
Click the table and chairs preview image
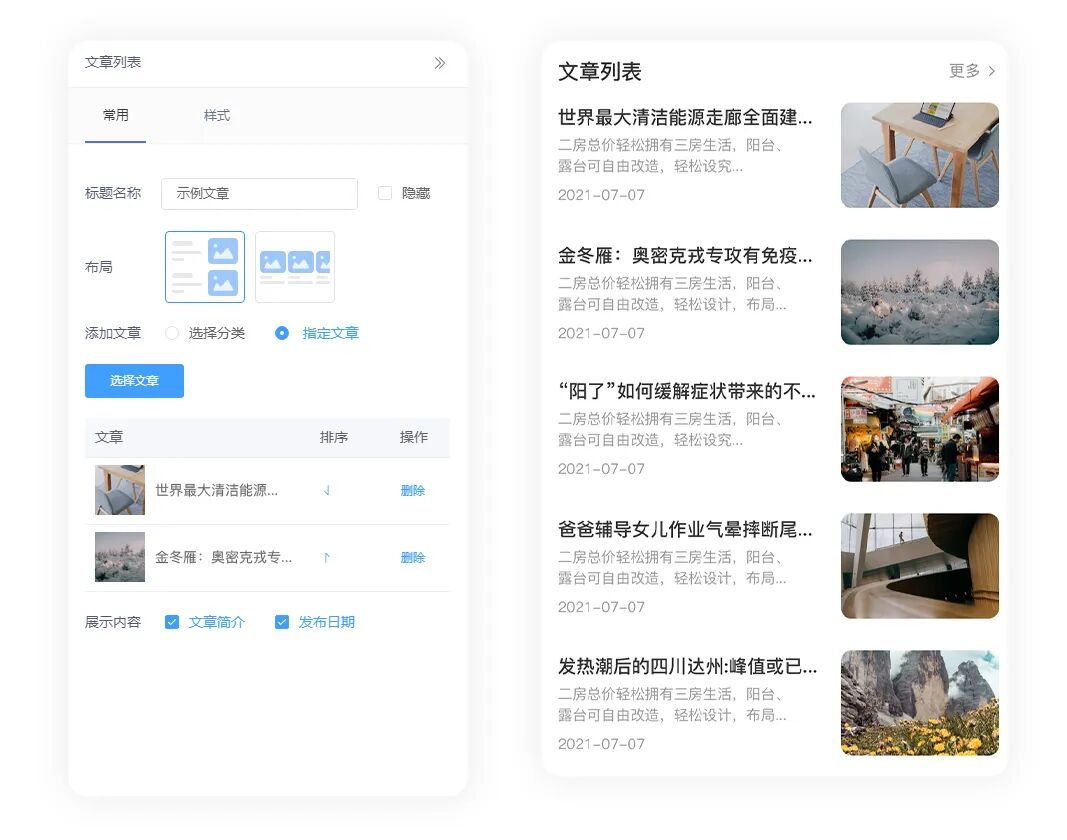coord(920,155)
